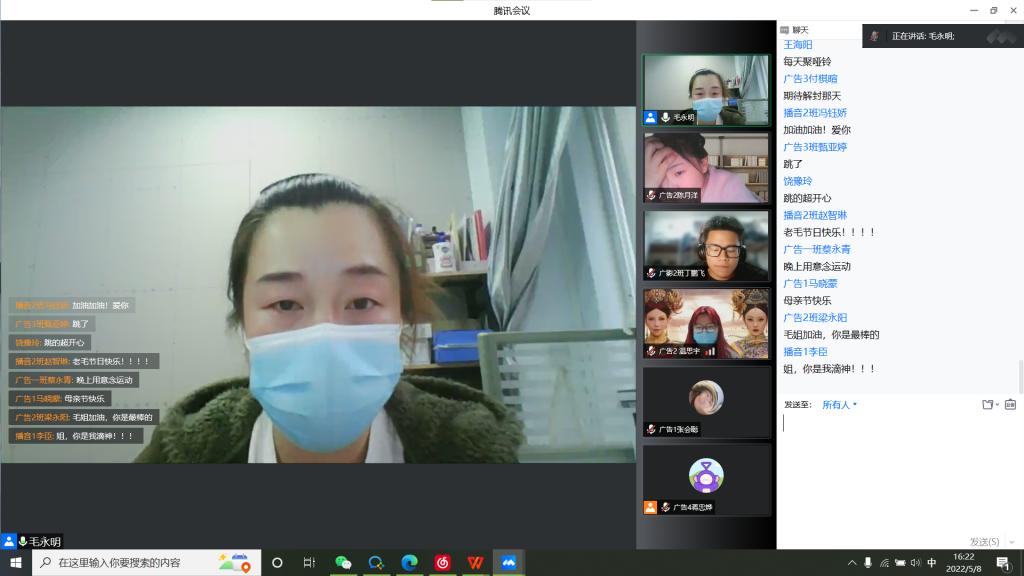Click the network icon in system tray
Viewport: 1024px width, 576px height.
[x=884, y=563]
